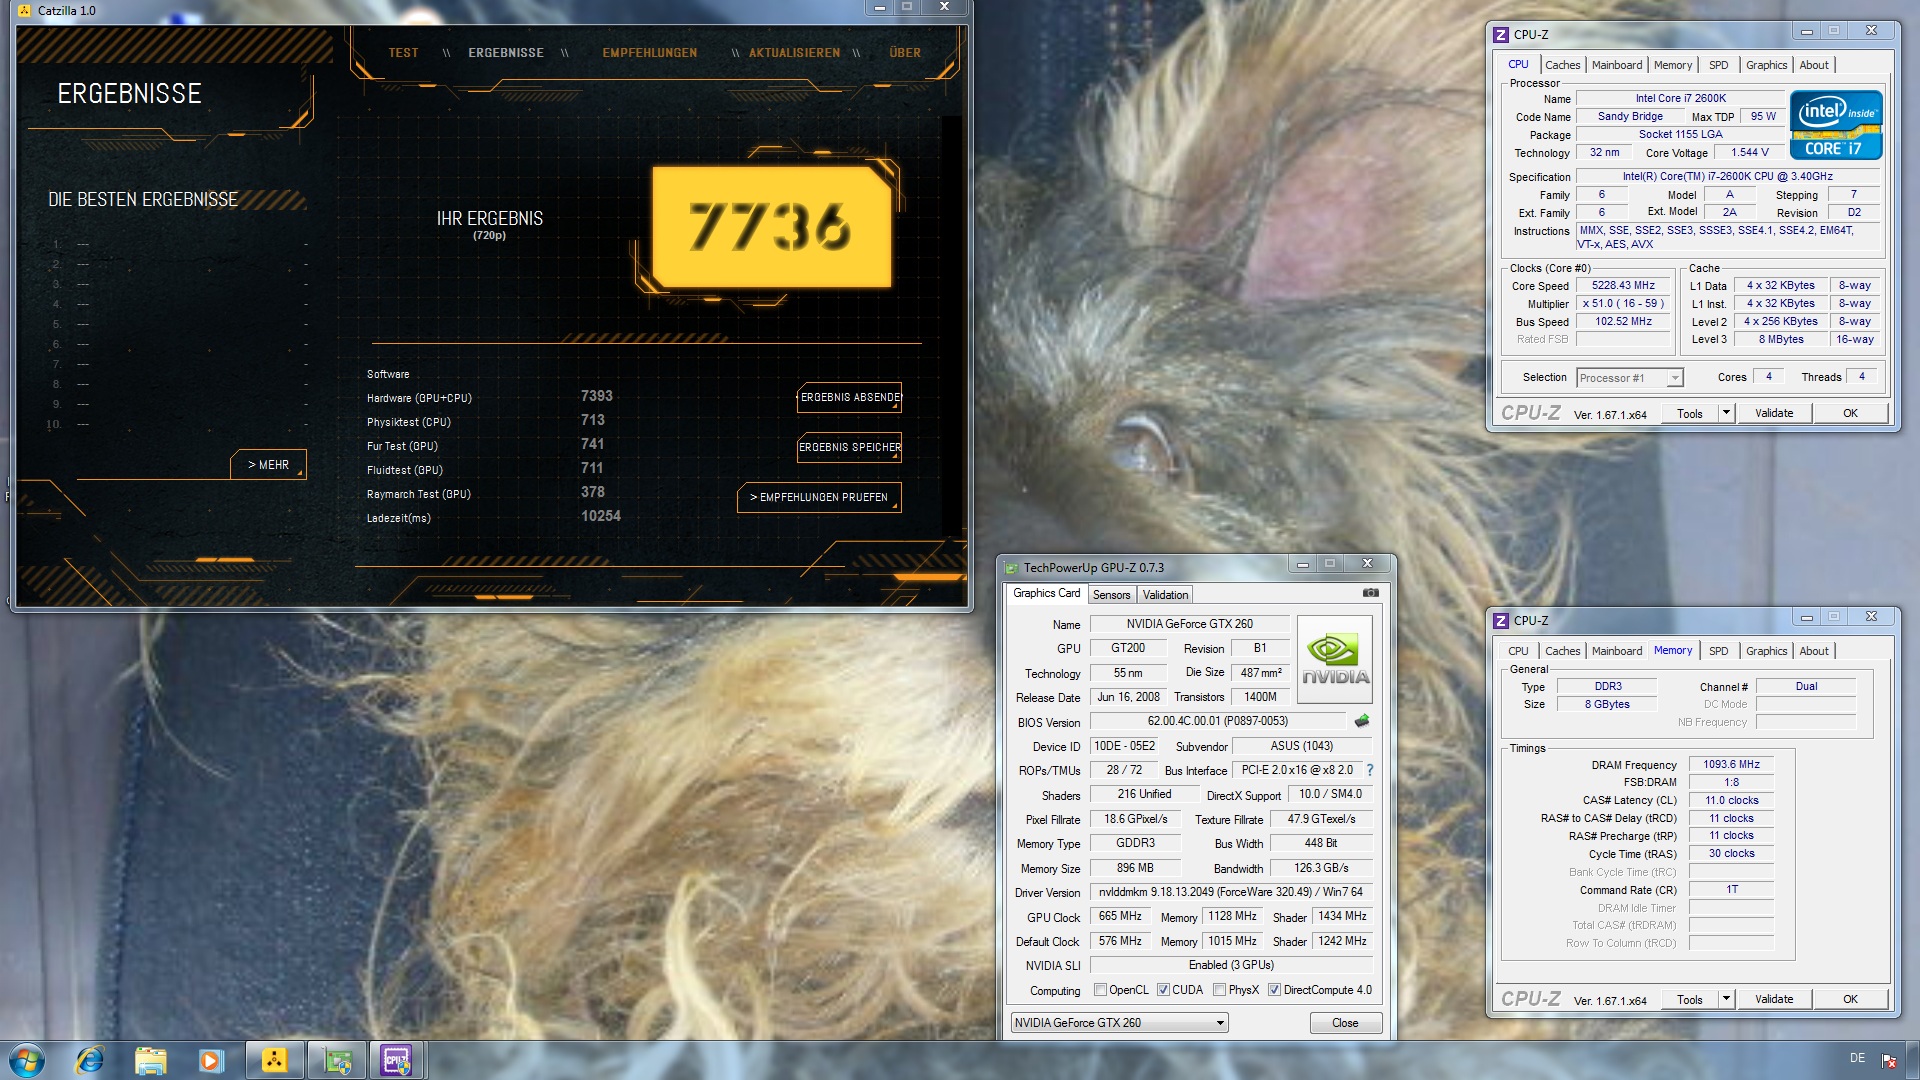Open Graphics tab in bottom CPU-Z window
Image resolution: width=1920 pixels, height=1080 pixels.
pyautogui.click(x=1766, y=651)
